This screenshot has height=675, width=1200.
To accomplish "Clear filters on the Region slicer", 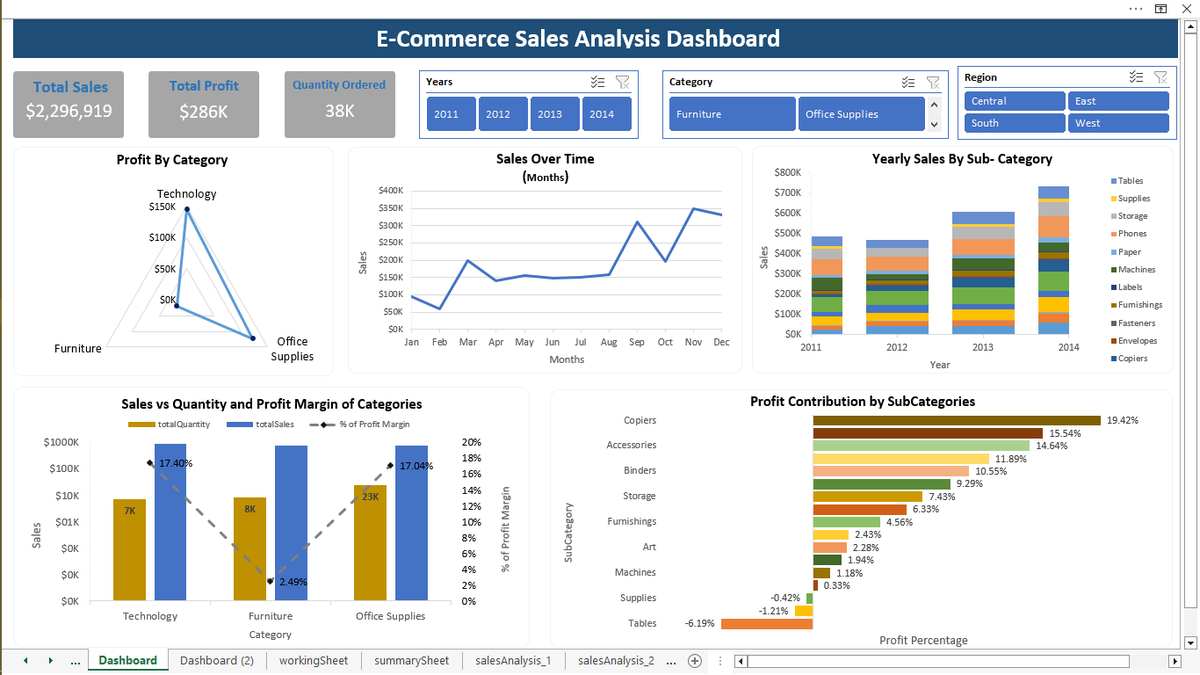I will 1160,77.
